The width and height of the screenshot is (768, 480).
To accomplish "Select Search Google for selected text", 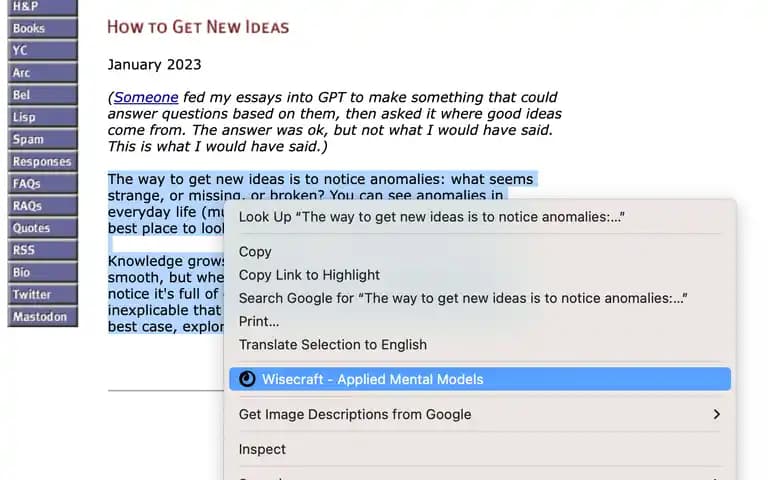I will [480, 298].
